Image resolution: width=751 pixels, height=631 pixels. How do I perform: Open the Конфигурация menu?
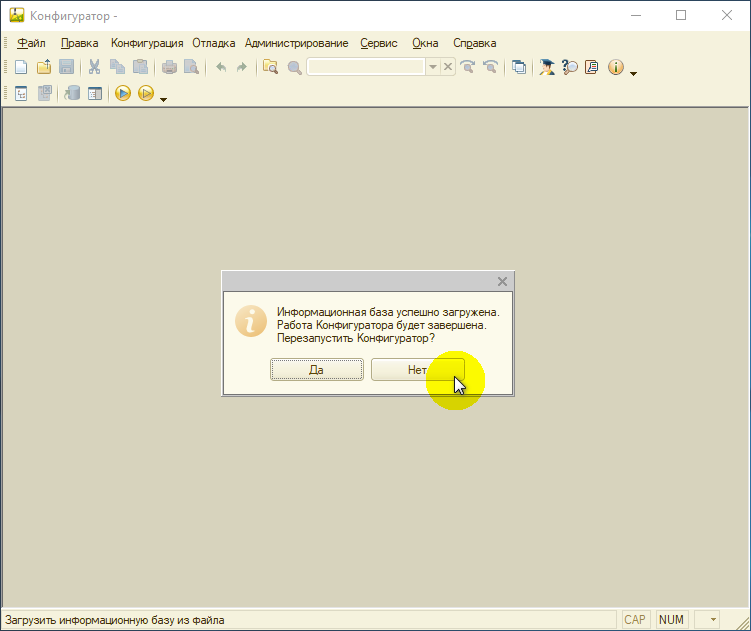point(147,43)
